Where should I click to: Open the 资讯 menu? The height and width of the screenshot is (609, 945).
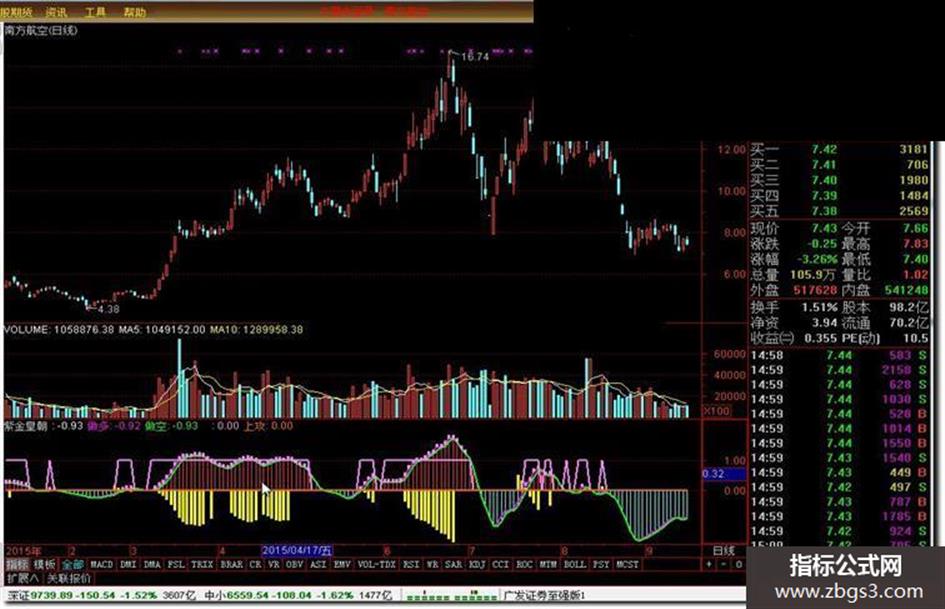(56, 11)
